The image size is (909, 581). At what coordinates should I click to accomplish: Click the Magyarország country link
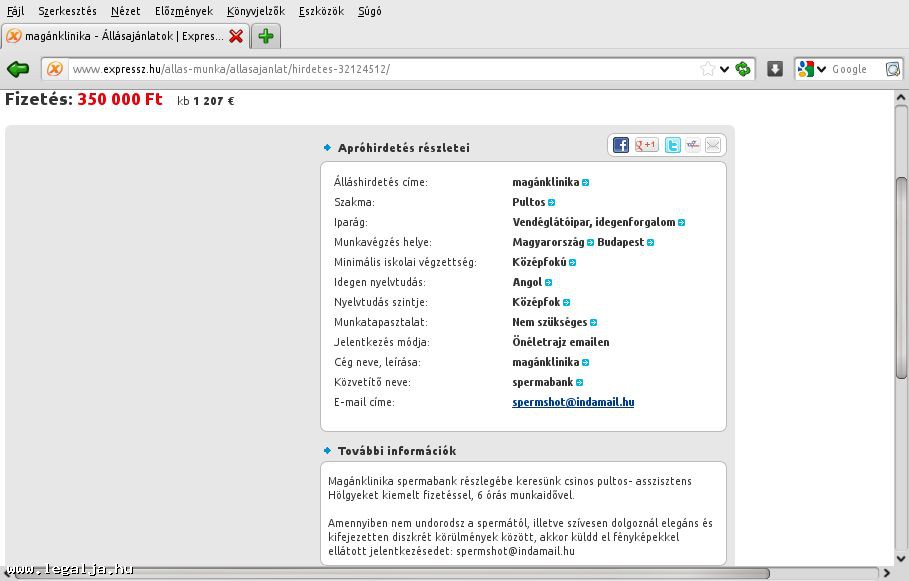548,242
